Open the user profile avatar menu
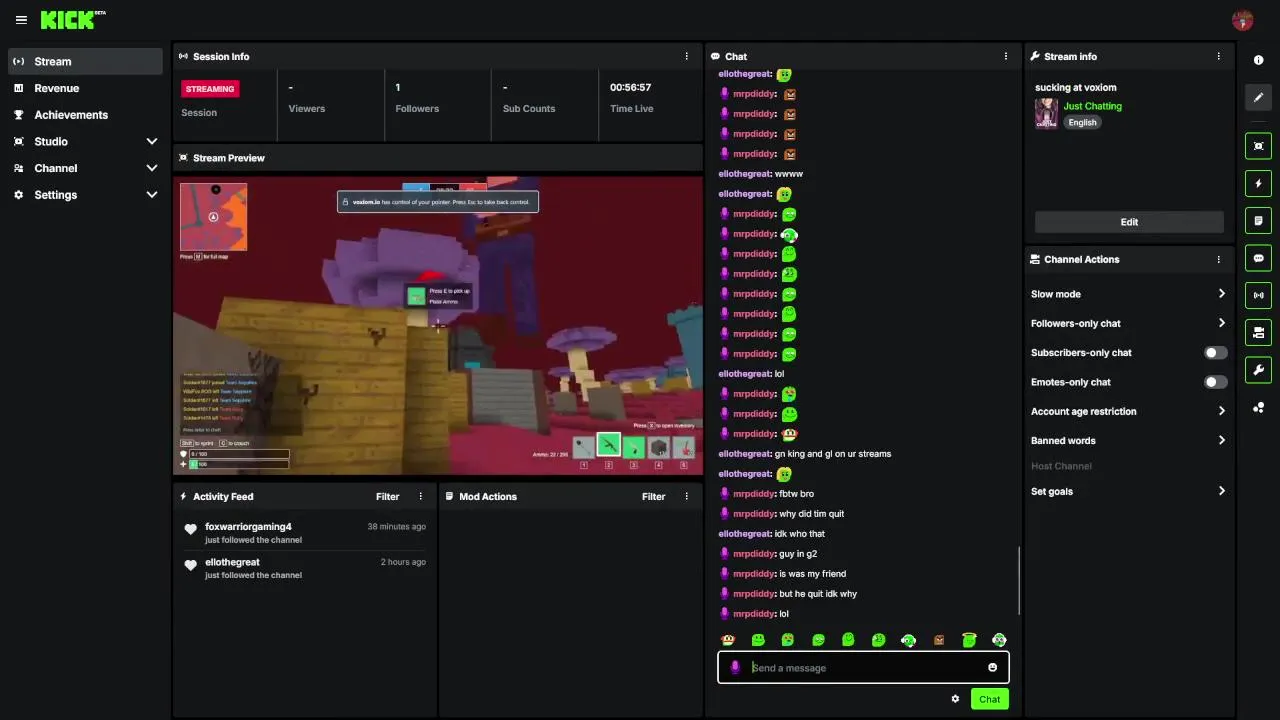The image size is (1280, 720). click(1243, 20)
